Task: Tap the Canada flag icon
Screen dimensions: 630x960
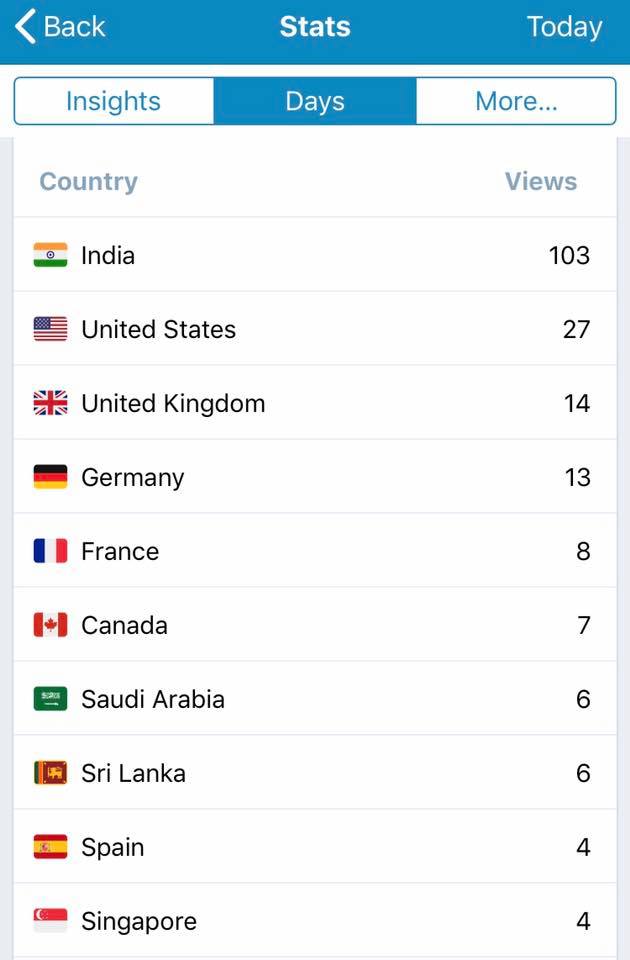Action: [x=50, y=625]
